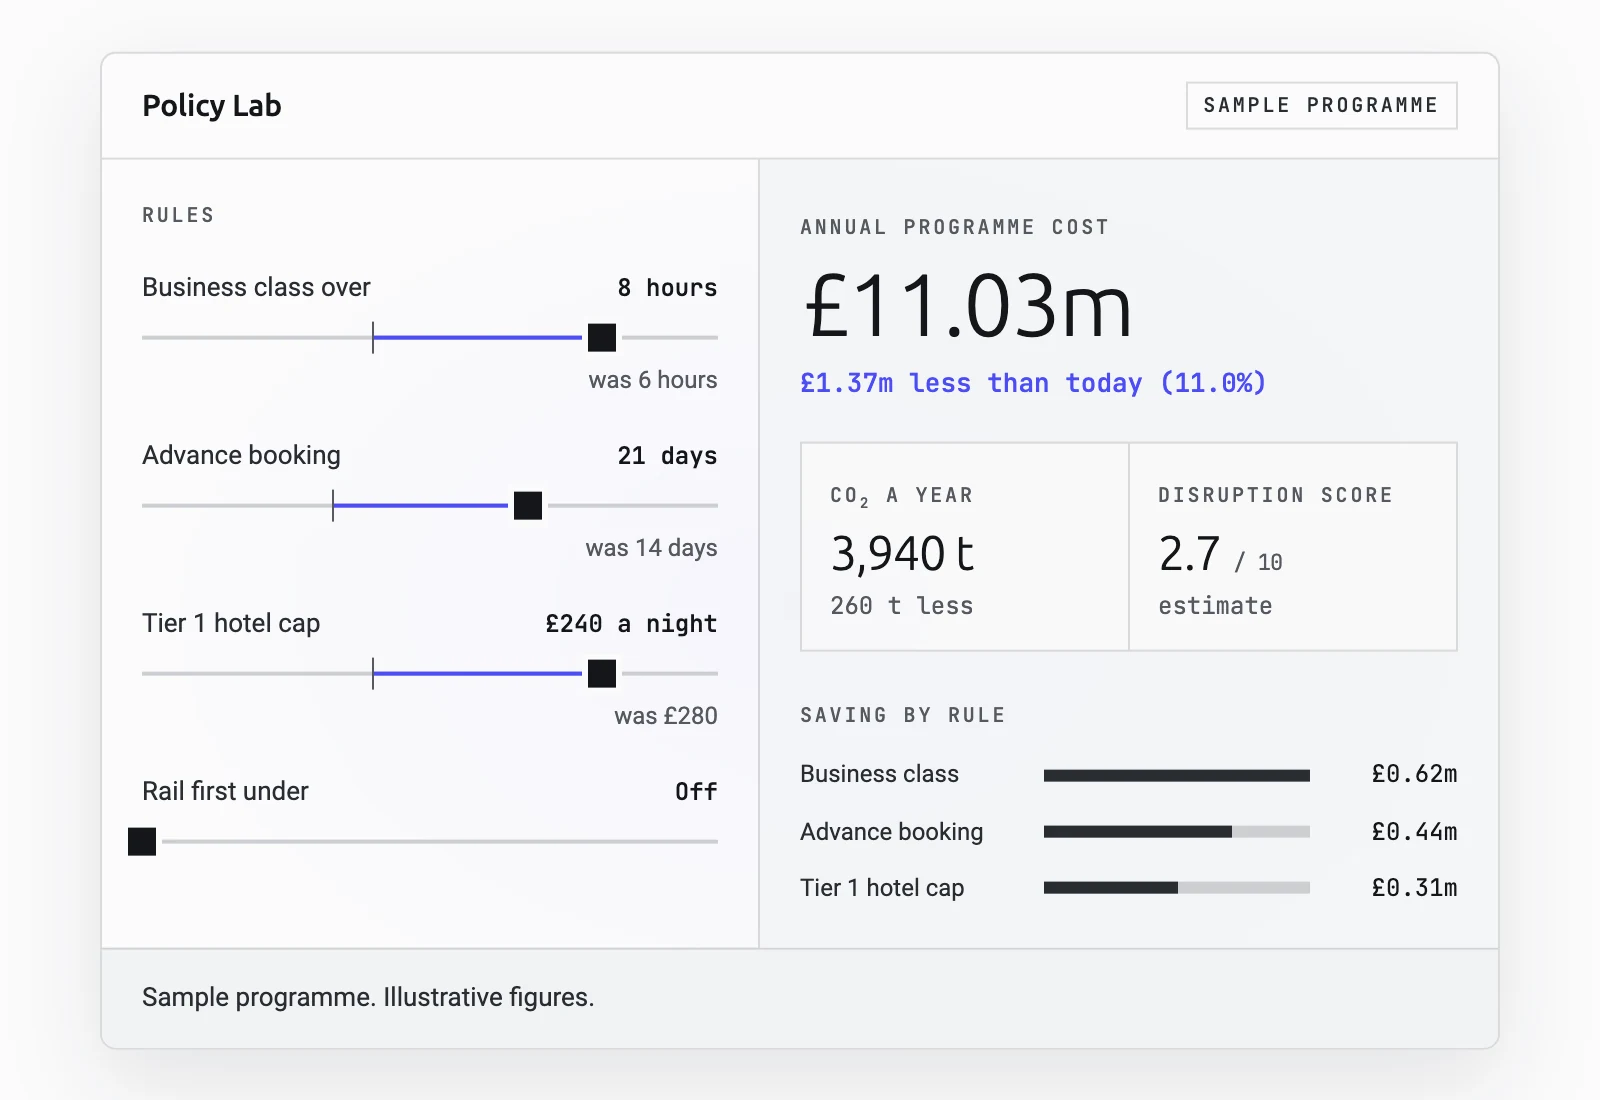This screenshot has height=1100, width=1600.
Task: Click the 'was 14 days' note
Action: pos(651,548)
